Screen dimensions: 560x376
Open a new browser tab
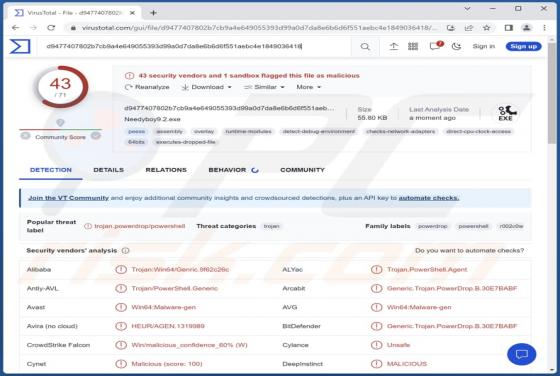tap(153, 13)
